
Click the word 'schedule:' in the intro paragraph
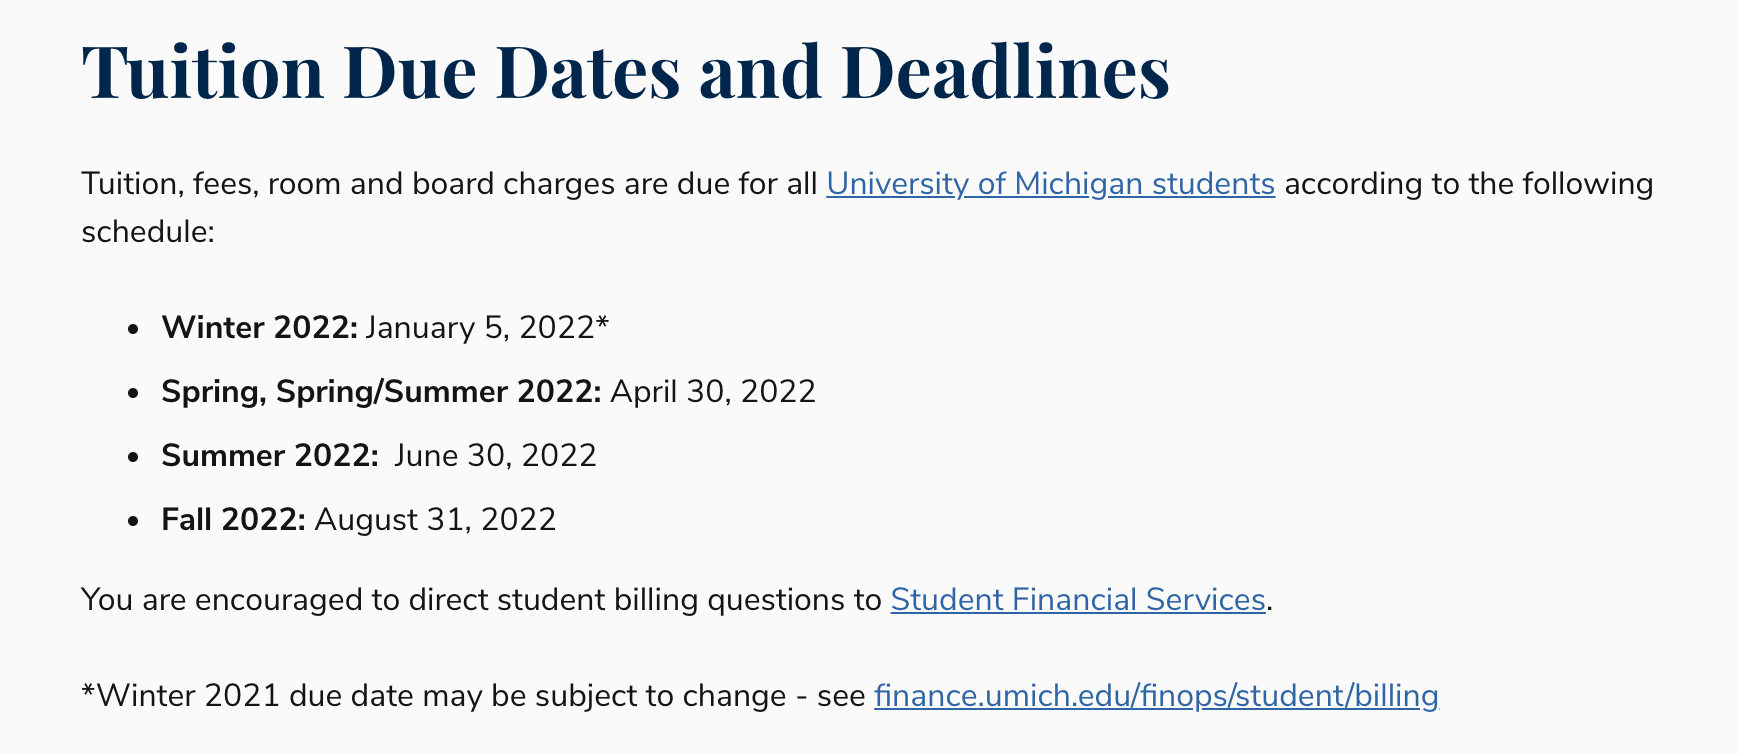click(148, 232)
